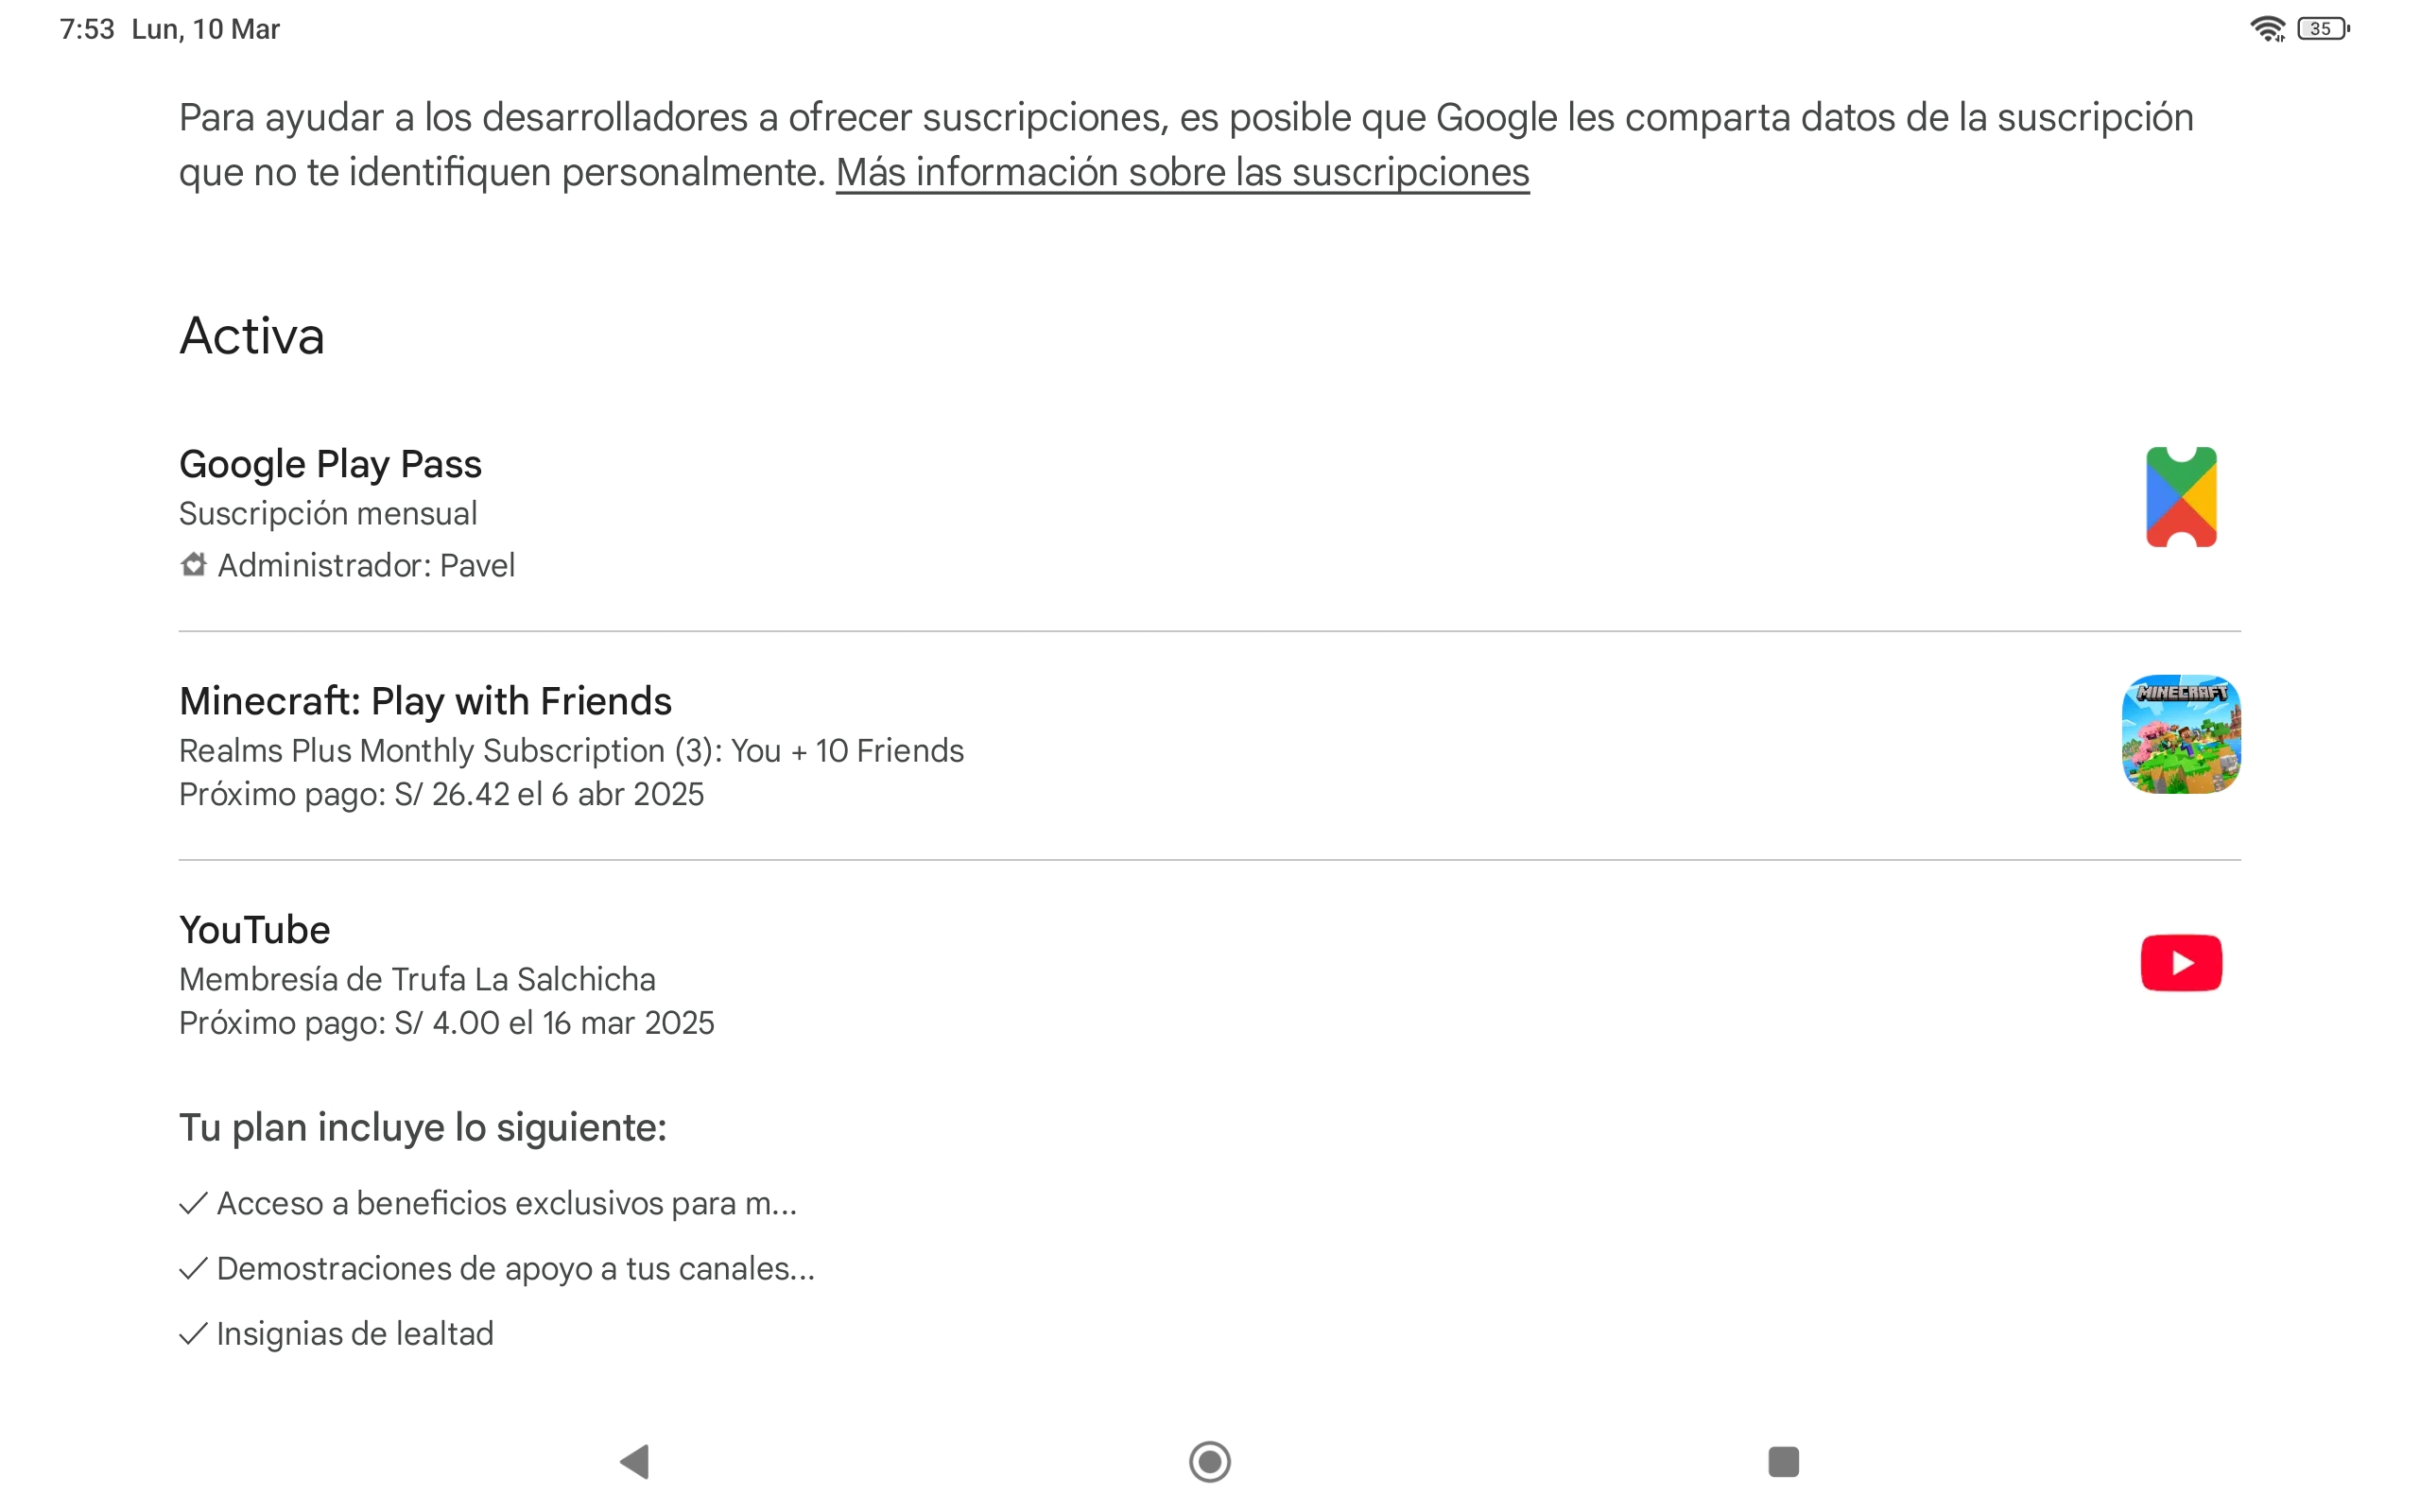Tap Acceso a beneficios exclusivos item

[506, 1203]
